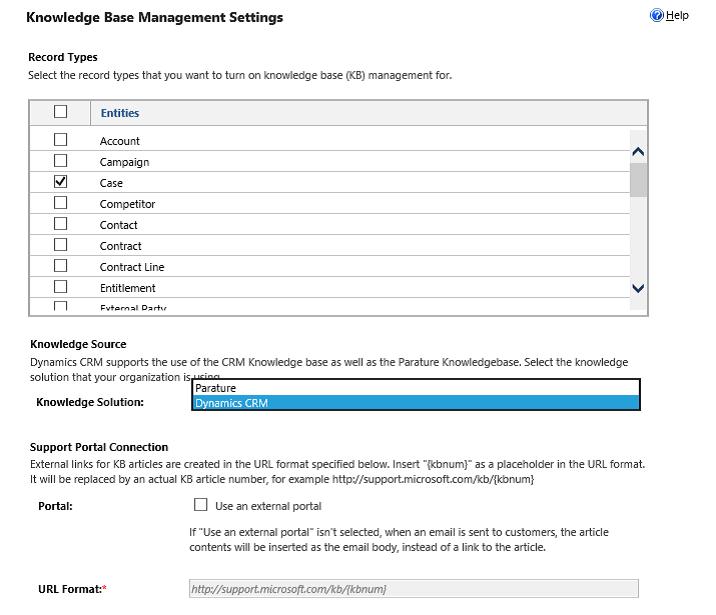Click the URL Format input field
The image size is (716, 615).
414,589
